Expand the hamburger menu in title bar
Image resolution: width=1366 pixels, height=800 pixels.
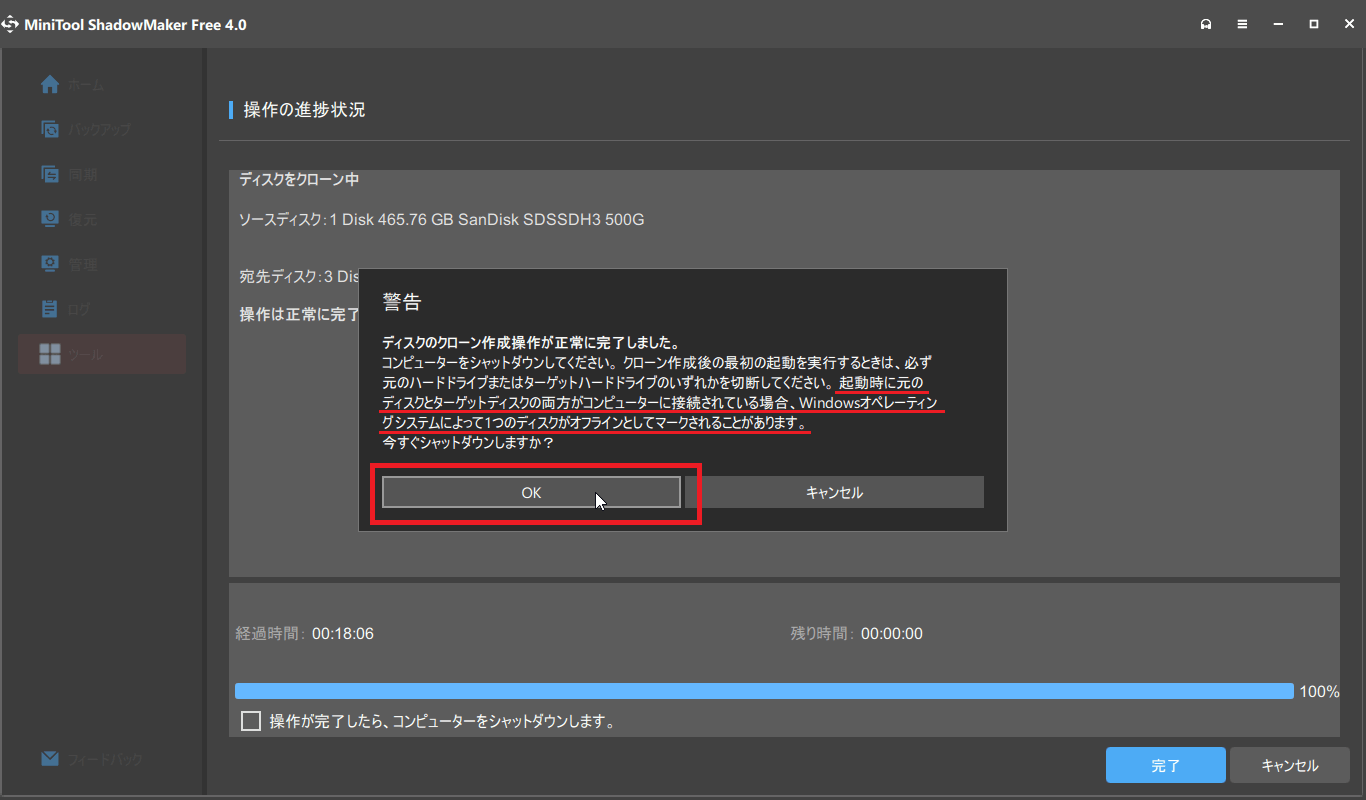pos(1242,24)
